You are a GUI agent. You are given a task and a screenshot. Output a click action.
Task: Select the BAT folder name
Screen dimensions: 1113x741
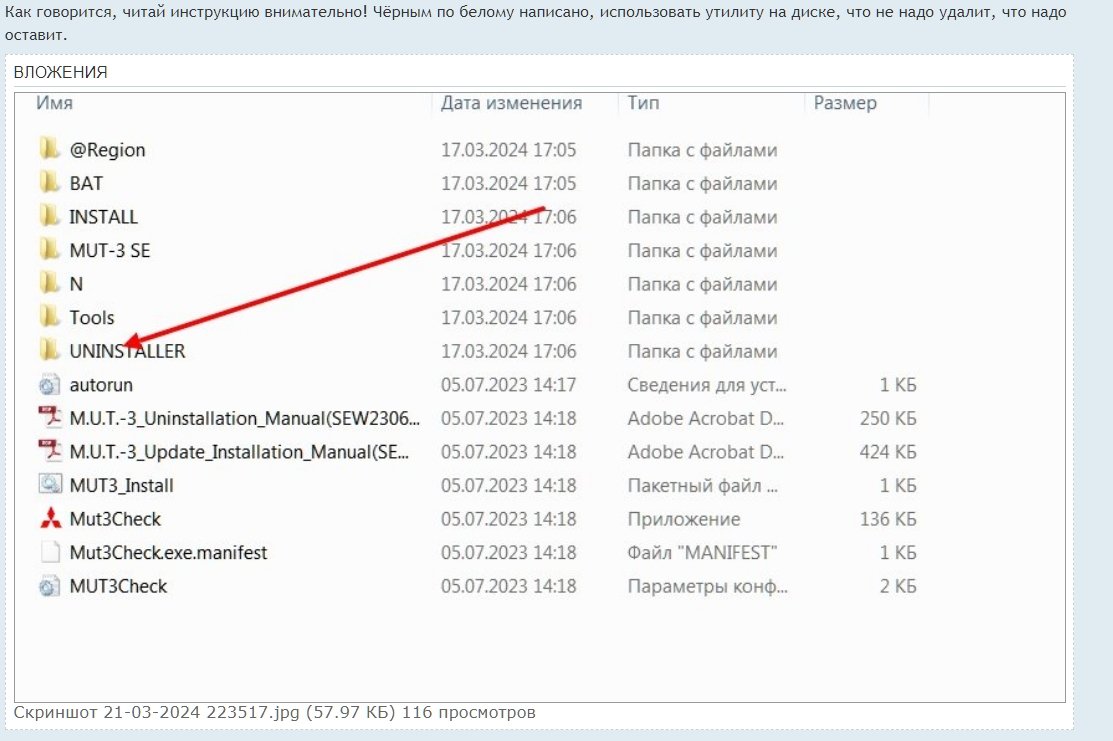[86, 183]
